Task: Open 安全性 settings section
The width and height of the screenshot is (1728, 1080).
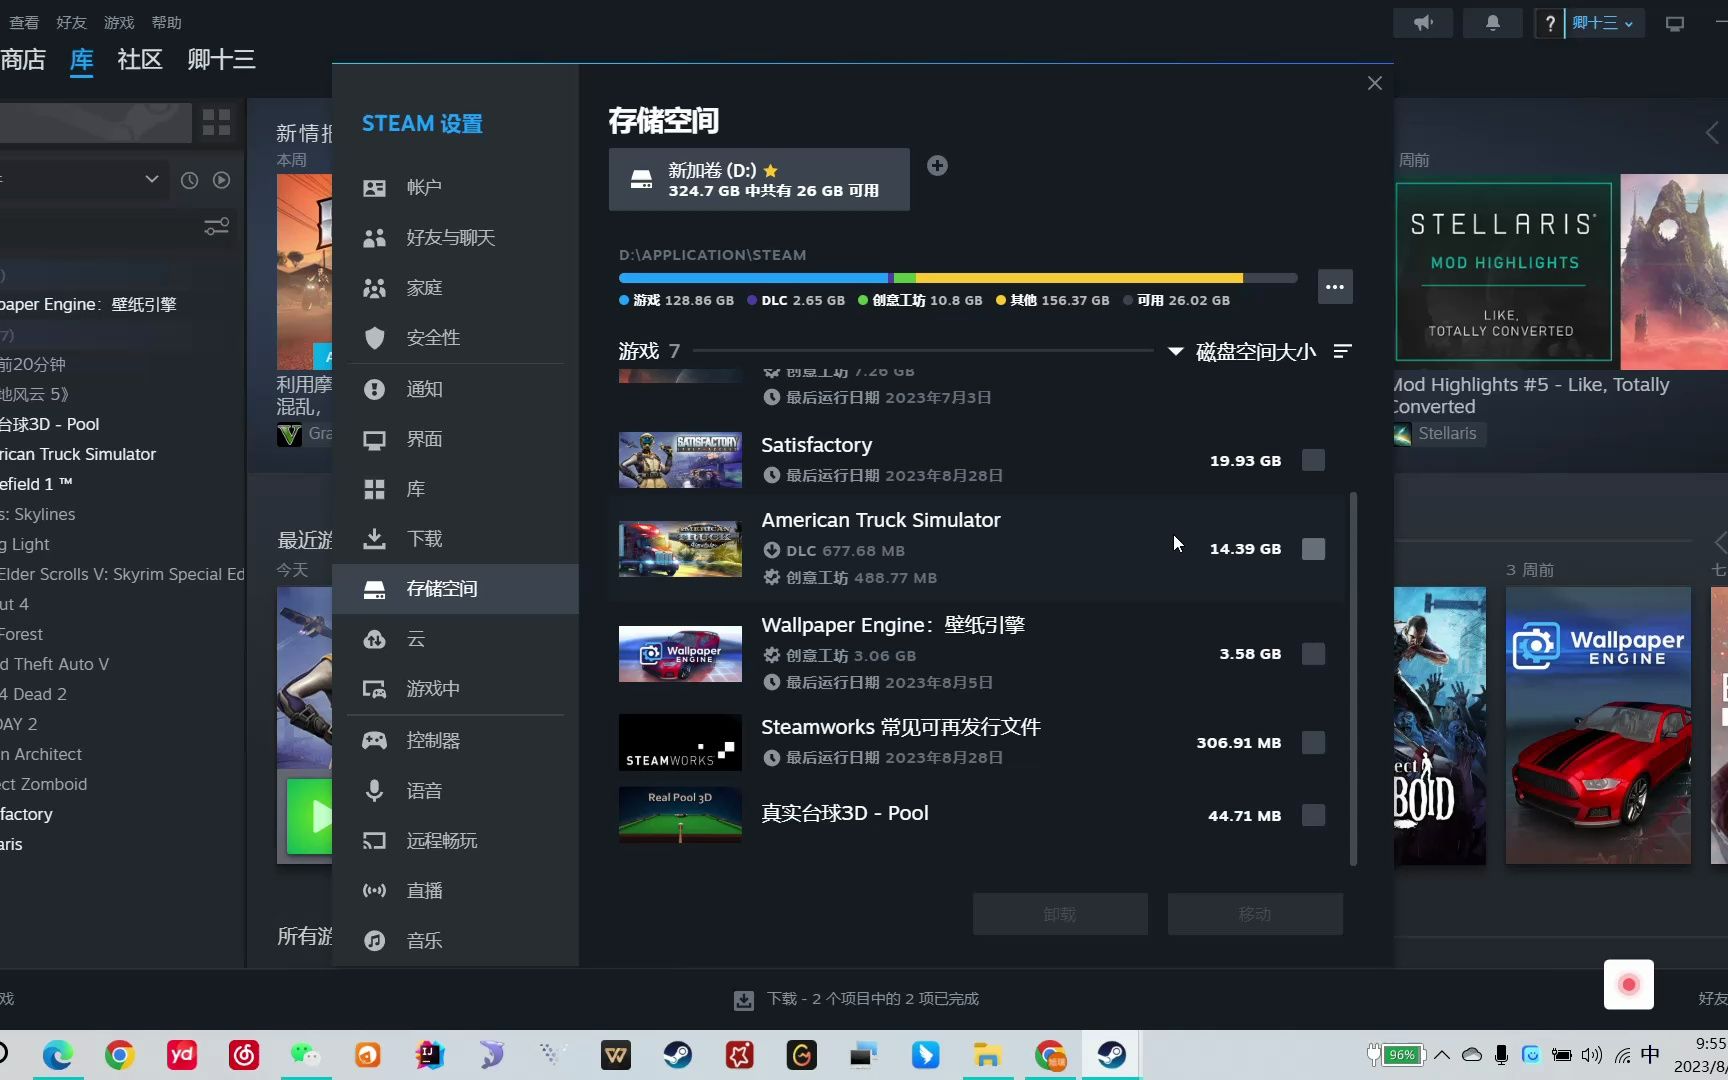Action: 455,338
